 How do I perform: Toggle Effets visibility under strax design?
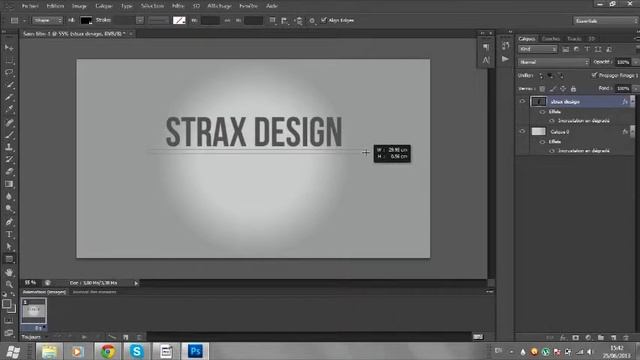tap(542, 112)
